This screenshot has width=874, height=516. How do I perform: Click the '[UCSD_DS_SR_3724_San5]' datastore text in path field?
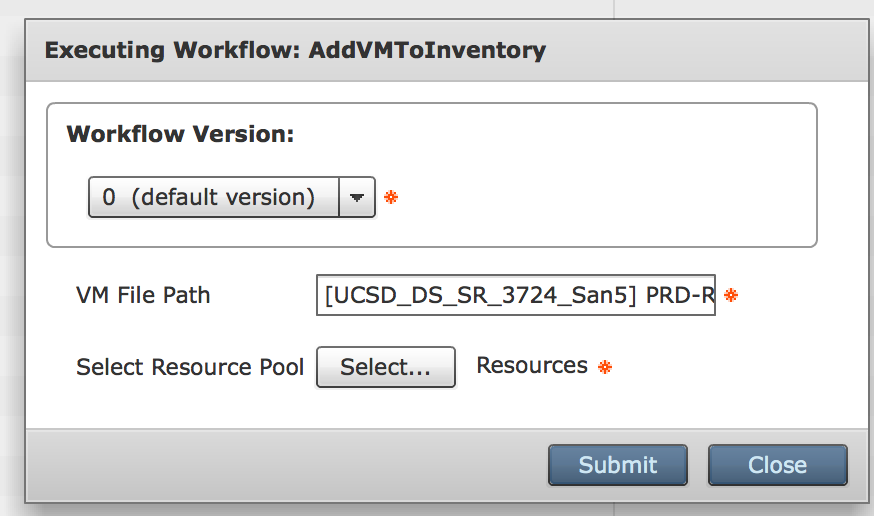coord(480,295)
